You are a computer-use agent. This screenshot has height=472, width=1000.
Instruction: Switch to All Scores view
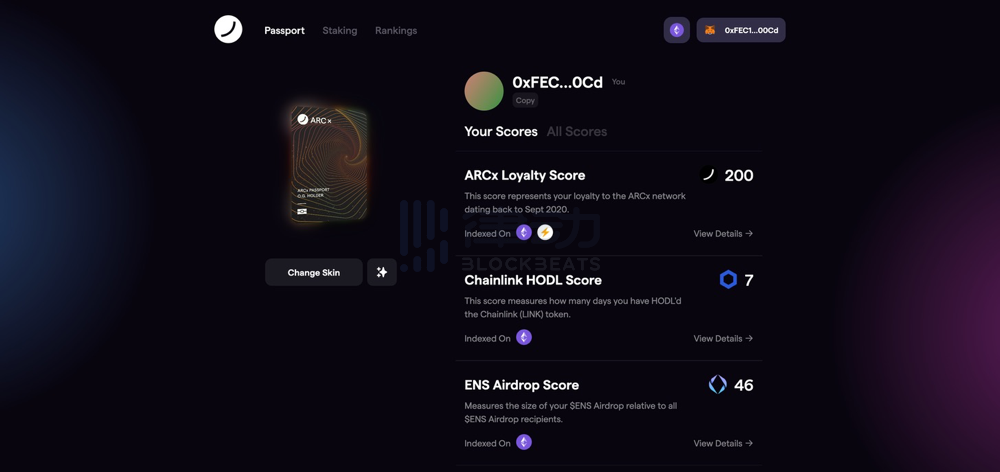(577, 131)
